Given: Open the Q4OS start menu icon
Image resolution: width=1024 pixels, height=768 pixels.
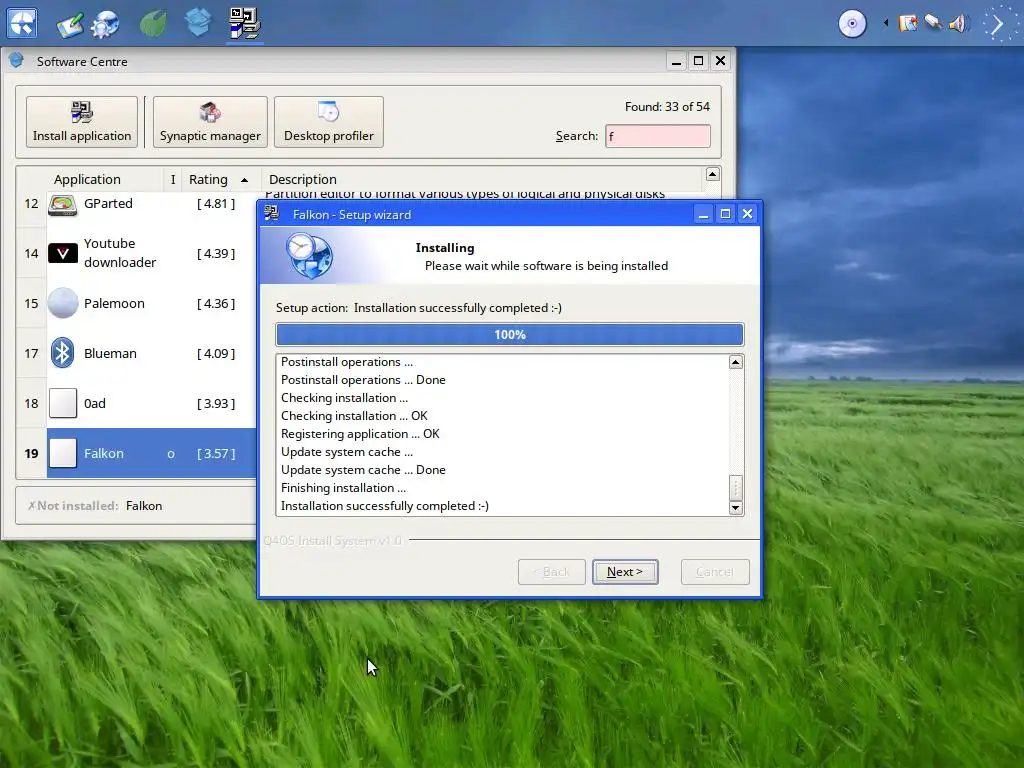Looking at the screenshot, I should click(x=22, y=23).
